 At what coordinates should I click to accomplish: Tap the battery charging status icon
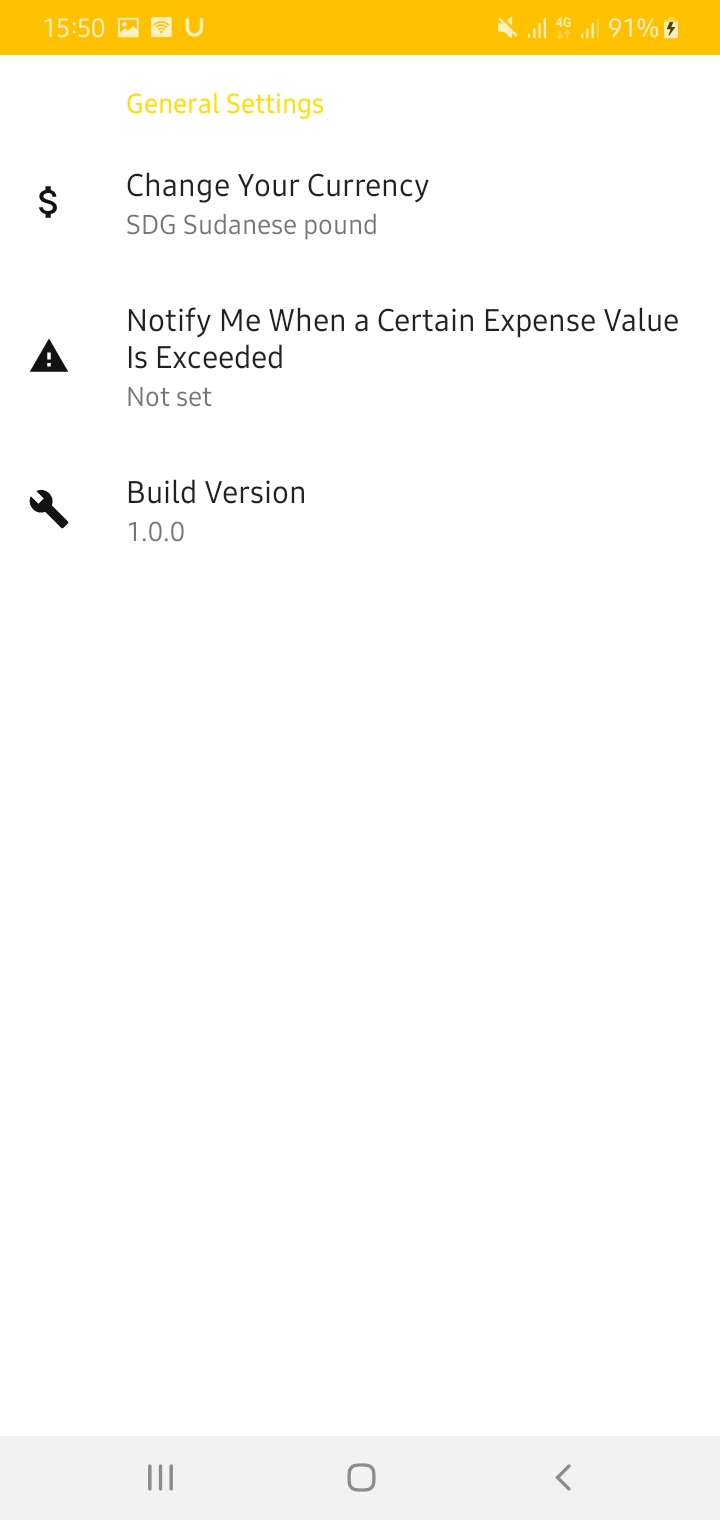click(x=672, y=28)
